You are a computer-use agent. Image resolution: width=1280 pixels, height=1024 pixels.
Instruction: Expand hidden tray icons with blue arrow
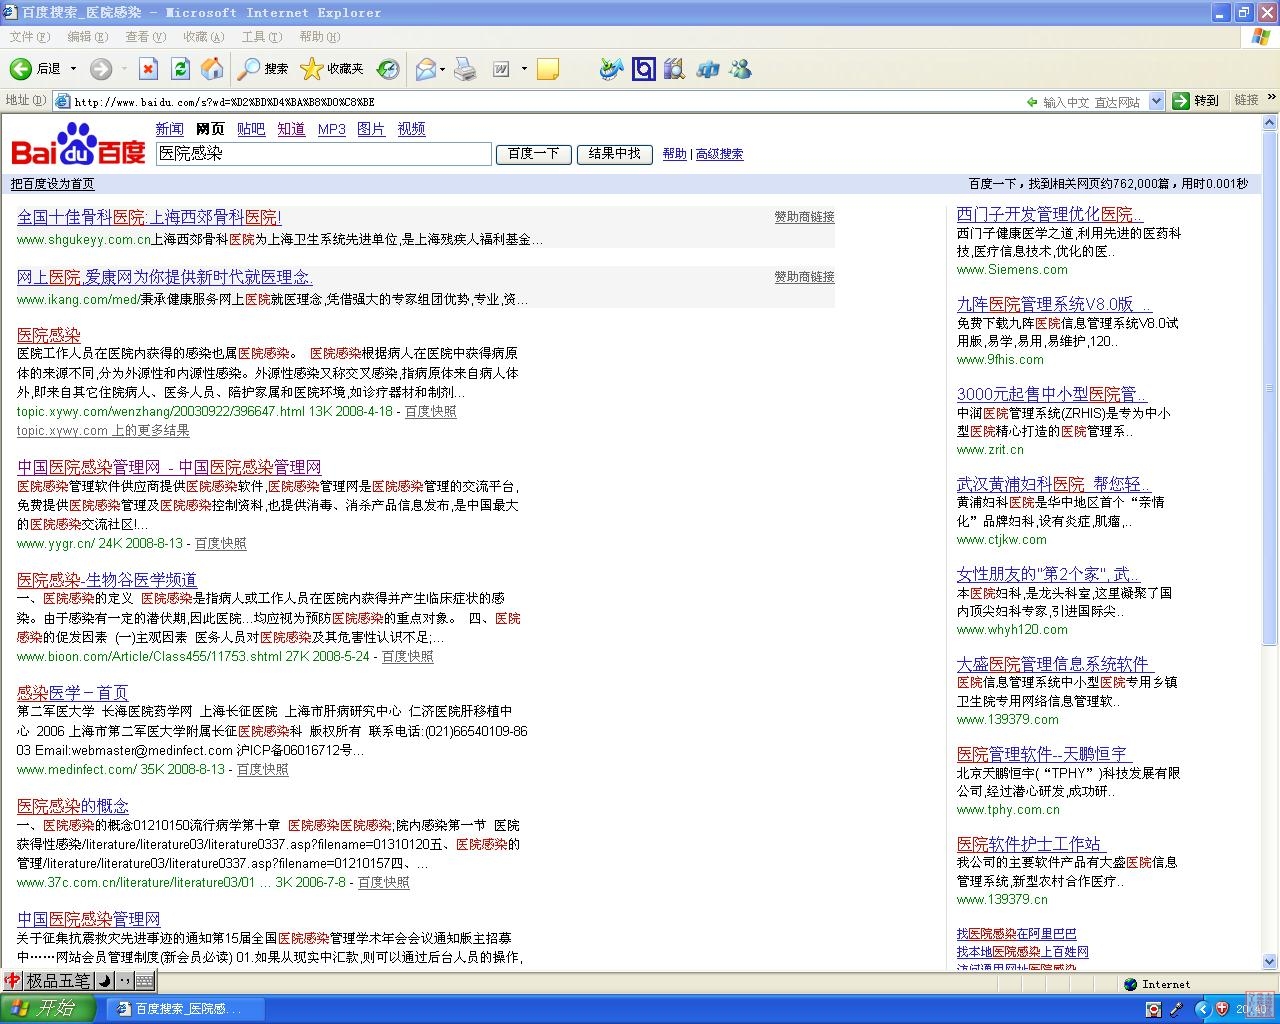1203,1009
